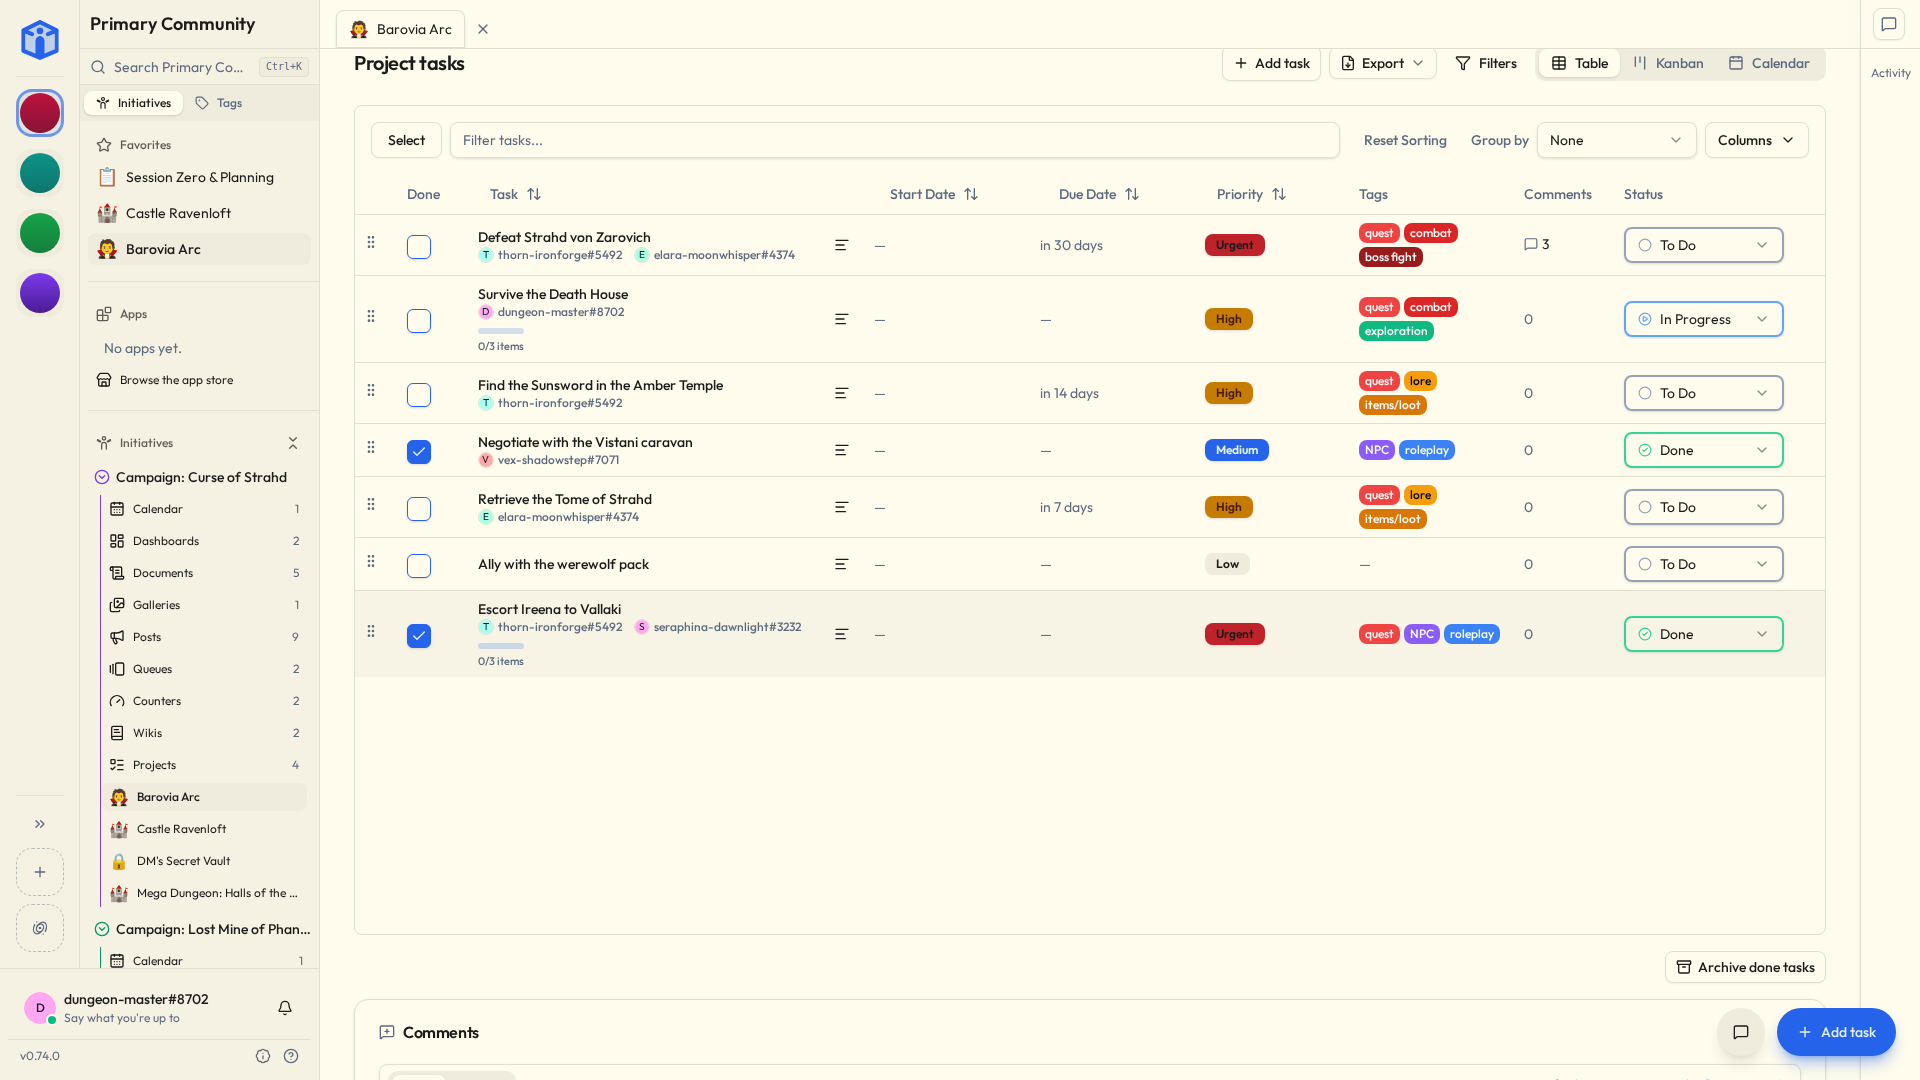The image size is (1920, 1080).
Task: Sort tasks by Start Date arrows
Action: [x=971, y=194]
